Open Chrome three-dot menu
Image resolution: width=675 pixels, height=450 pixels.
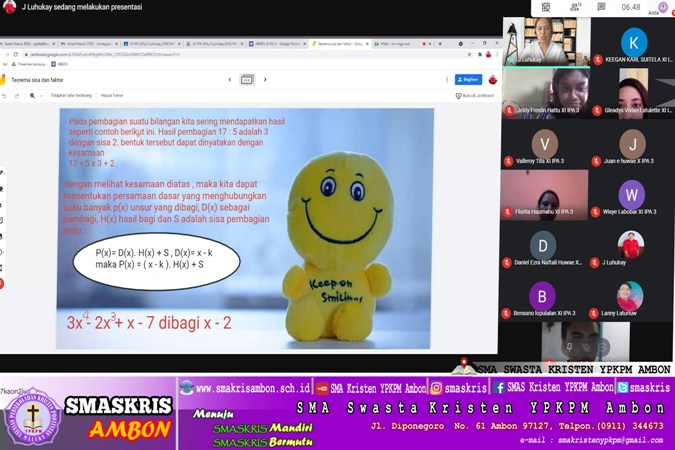pyautogui.click(x=497, y=55)
